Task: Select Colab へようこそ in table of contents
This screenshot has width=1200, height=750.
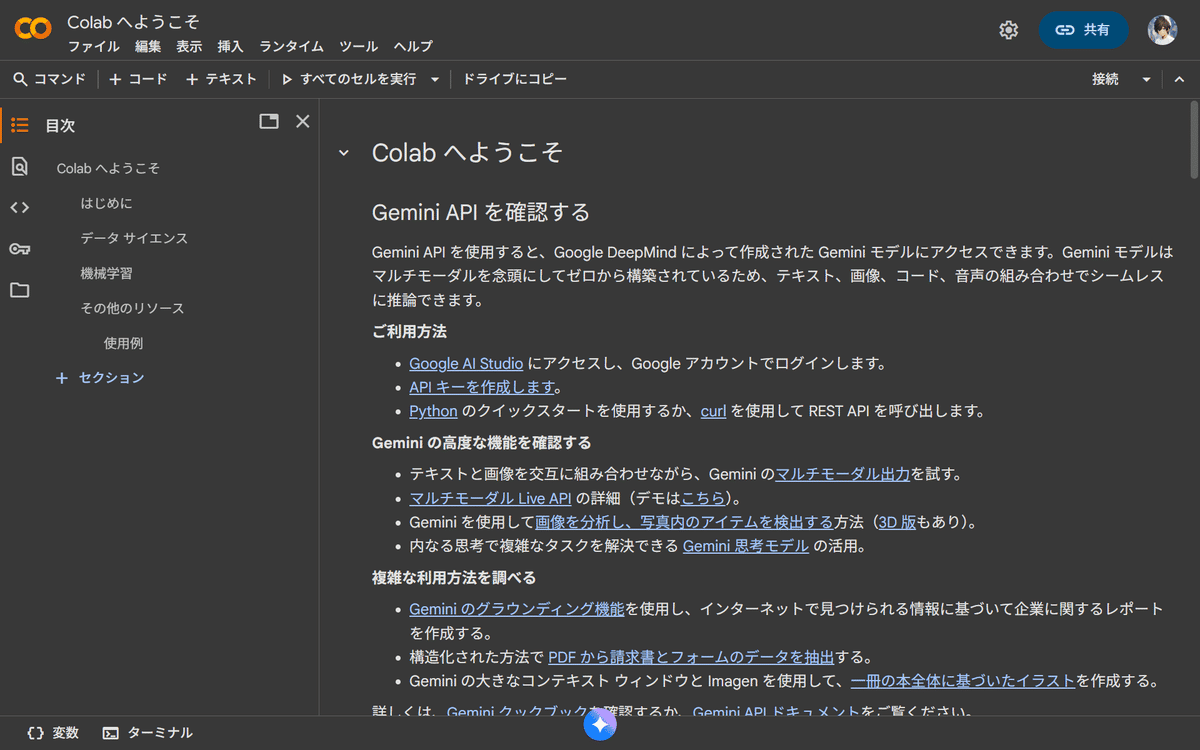Action: click(x=108, y=168)
